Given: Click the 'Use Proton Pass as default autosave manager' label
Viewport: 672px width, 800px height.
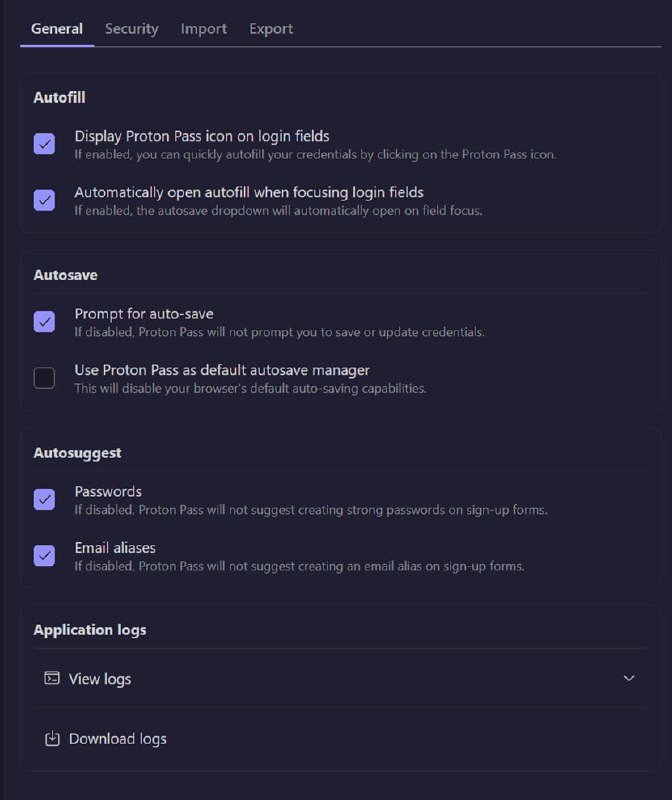Looking at the screenshot, I should 222,370.
